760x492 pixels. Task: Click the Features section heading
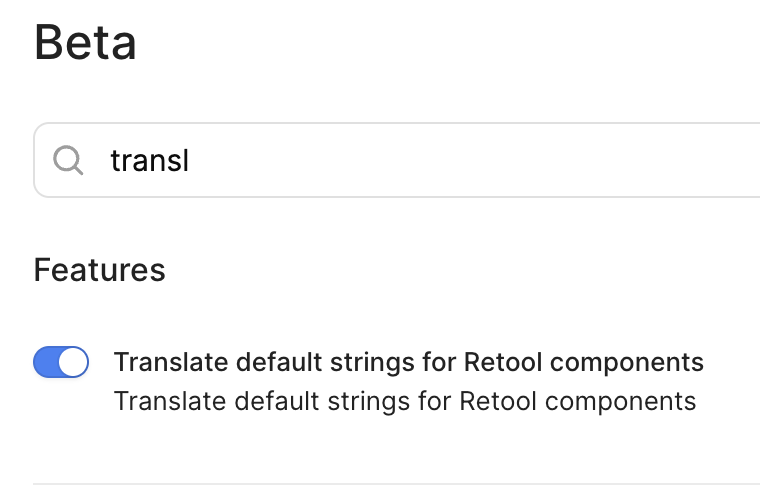99,269
